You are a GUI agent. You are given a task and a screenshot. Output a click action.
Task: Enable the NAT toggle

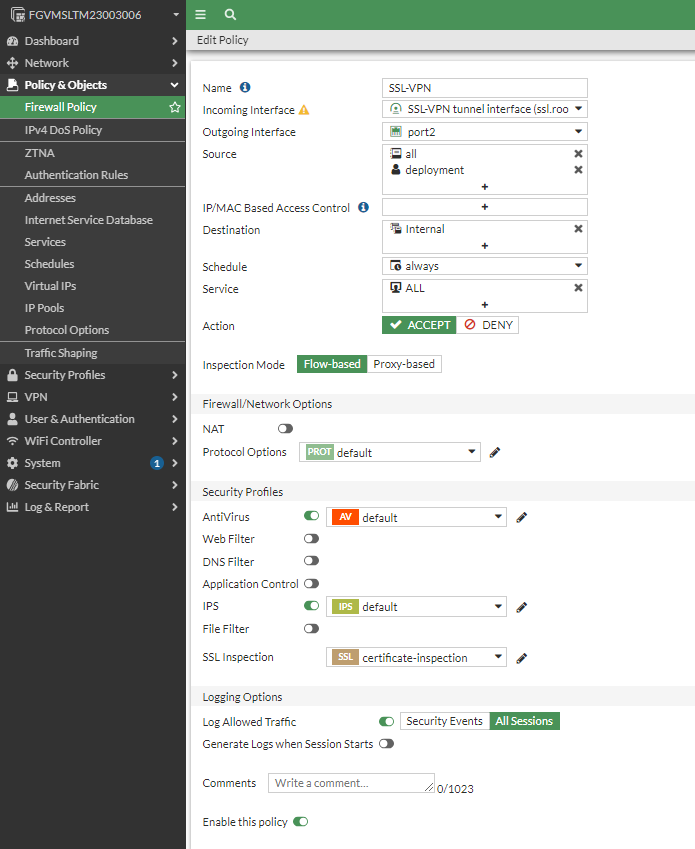coord(286,428)
